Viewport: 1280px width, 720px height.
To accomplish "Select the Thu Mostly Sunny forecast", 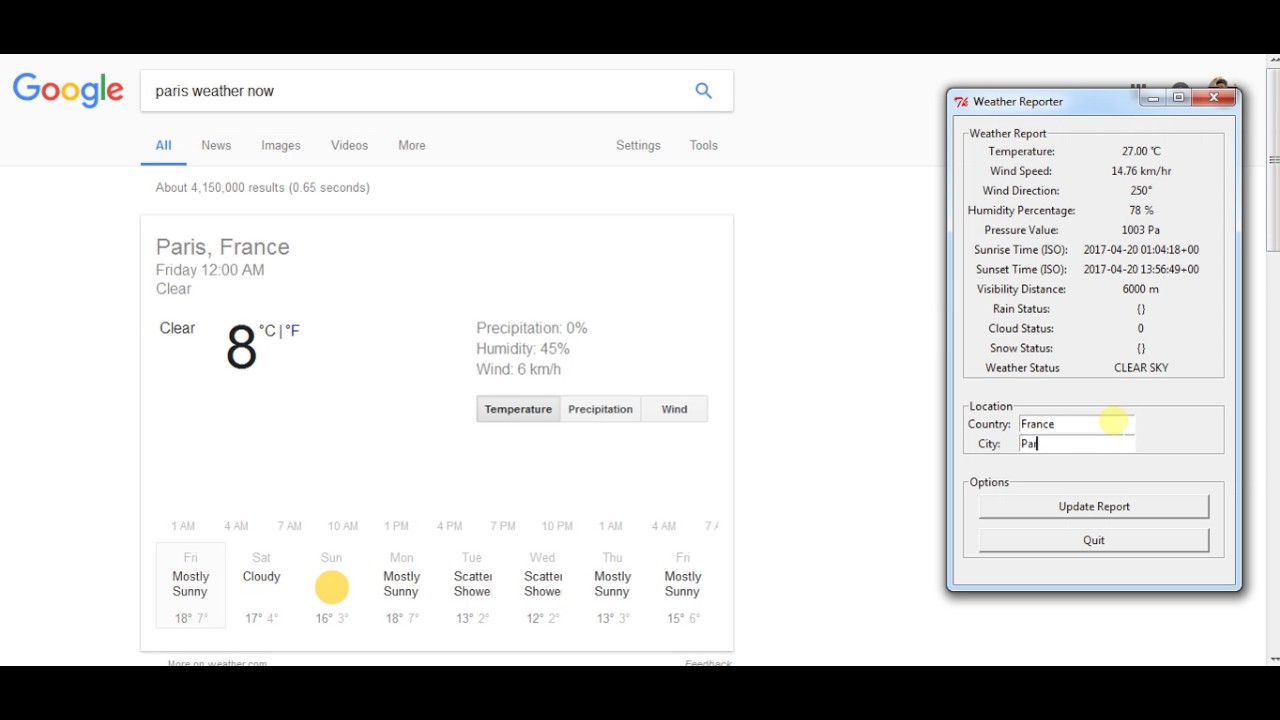I will click(612, 586).
